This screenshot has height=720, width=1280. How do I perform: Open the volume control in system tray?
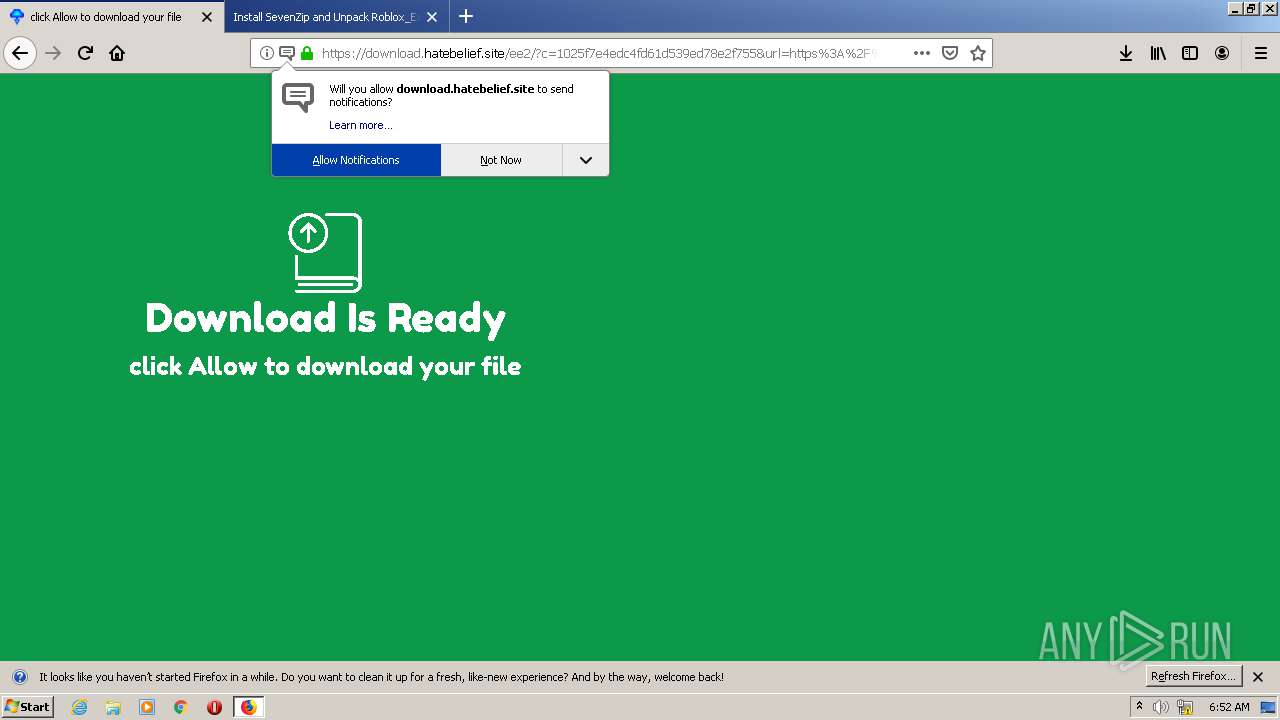pyautogui.click(x=1161, y=707)
